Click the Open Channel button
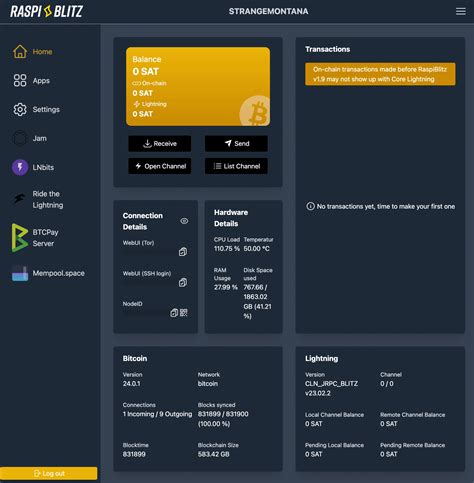The image size is (474, 483). (160, 166)
